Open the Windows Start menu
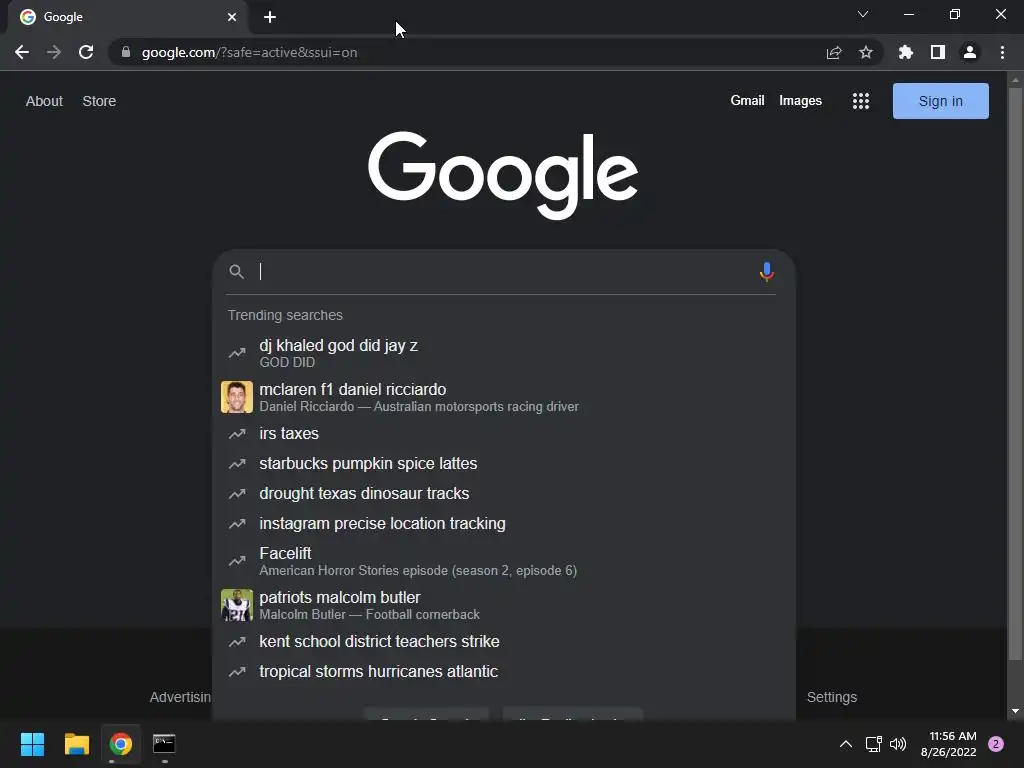This screenshot has width=1024, height=768. point(32,744)
